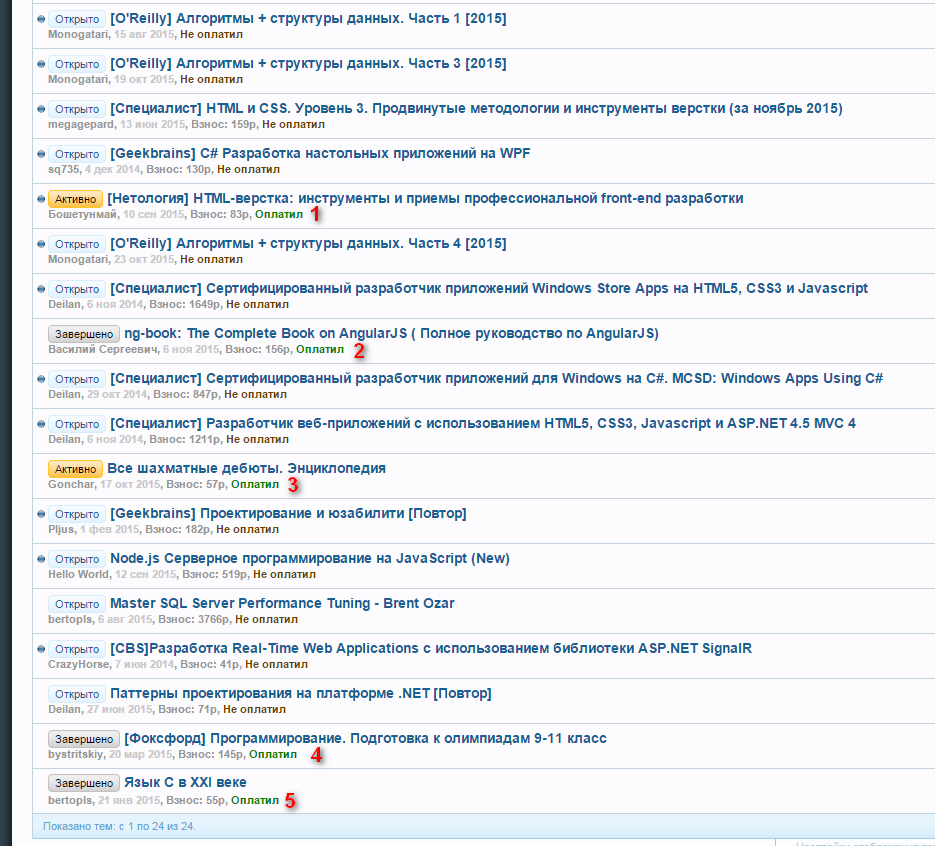This screenshot has width=935, height=846.
Task: Open author Бошетунмай's profile
Action: pos(82,215)
